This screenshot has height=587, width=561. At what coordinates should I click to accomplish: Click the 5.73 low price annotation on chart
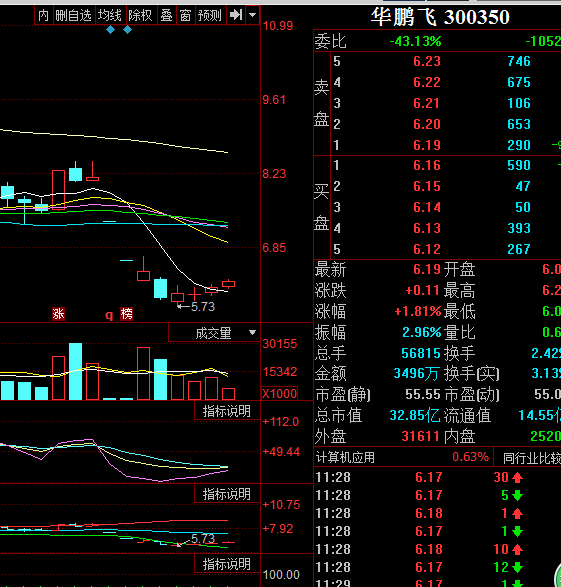[x=202, y=307]
